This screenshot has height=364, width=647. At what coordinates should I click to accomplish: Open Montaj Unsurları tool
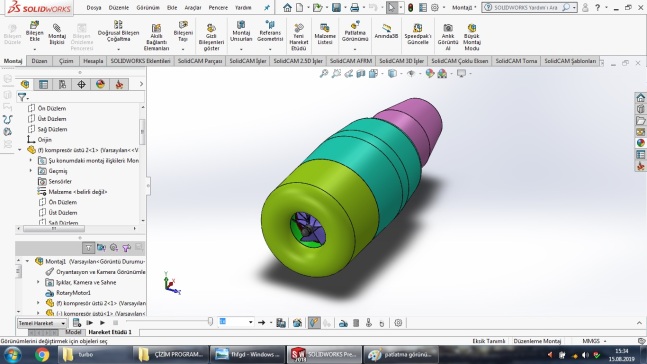click(x=241, y=32)
